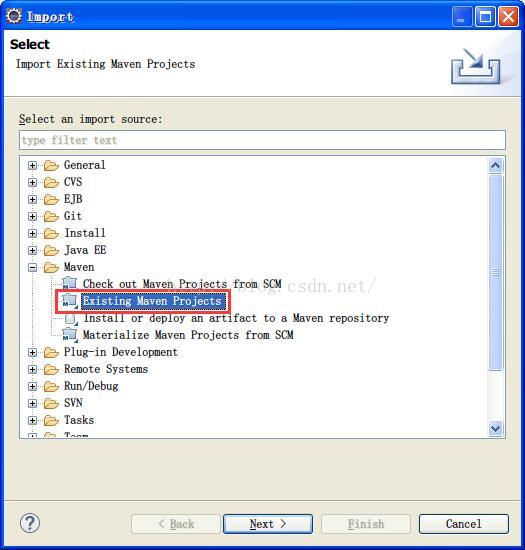
Task: Expand the Java EE category
Action: (x=32, y=250)
